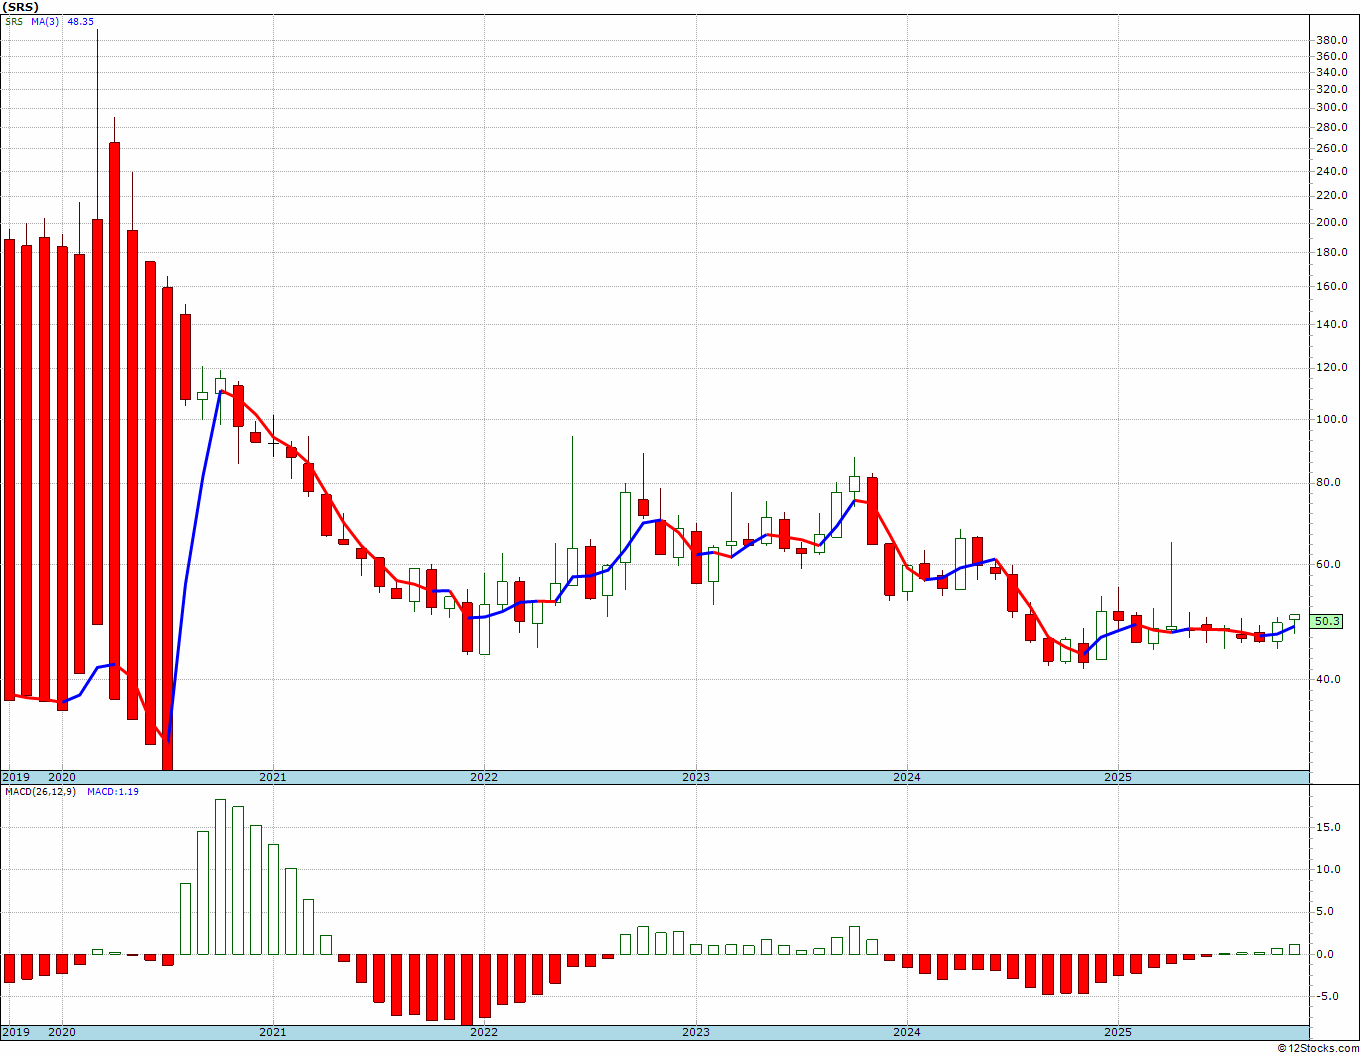1360x1056 pixels.
Task: Click the "100.0" price axis label
Action: coord(1331,419)
